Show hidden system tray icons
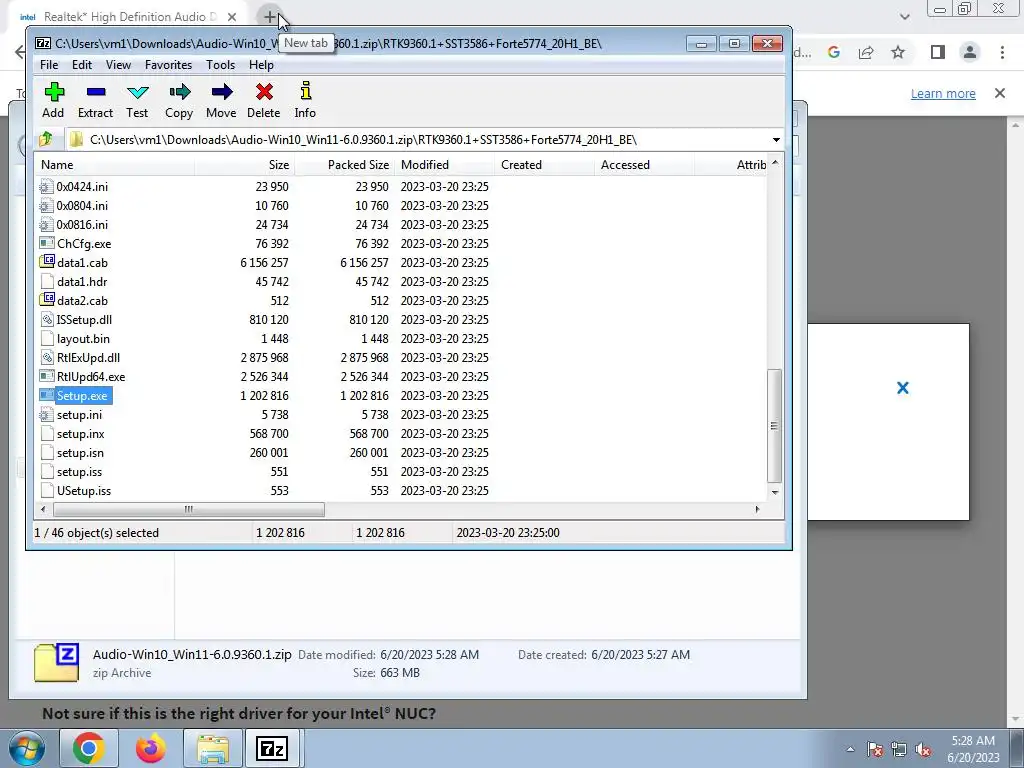The image size is (1024, 768). tap(850, 750)
